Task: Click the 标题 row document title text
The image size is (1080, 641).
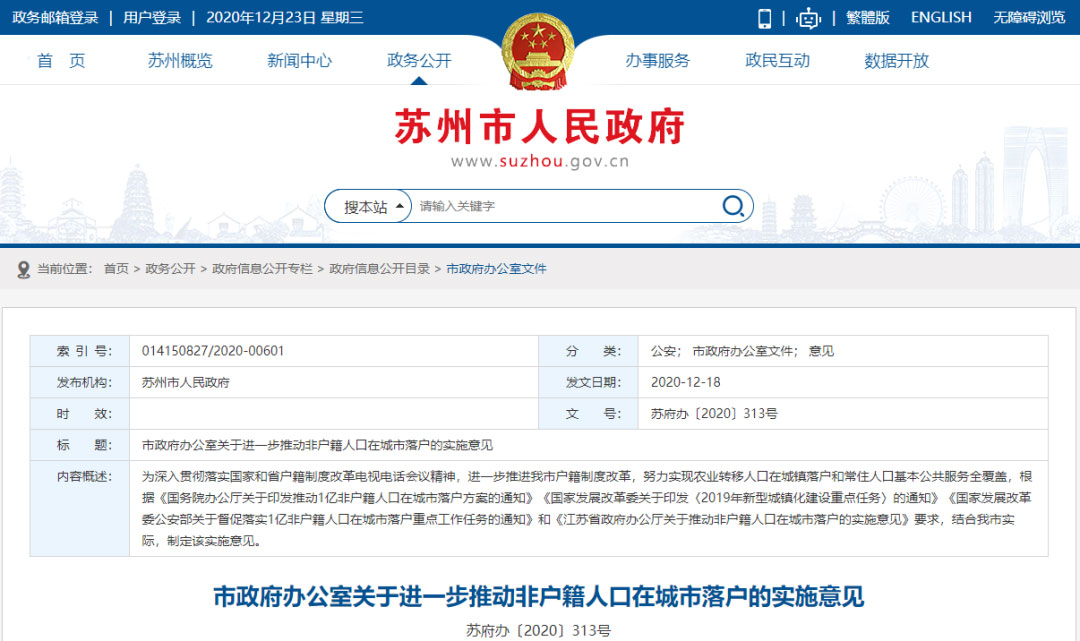Action: tap(317, 445)
